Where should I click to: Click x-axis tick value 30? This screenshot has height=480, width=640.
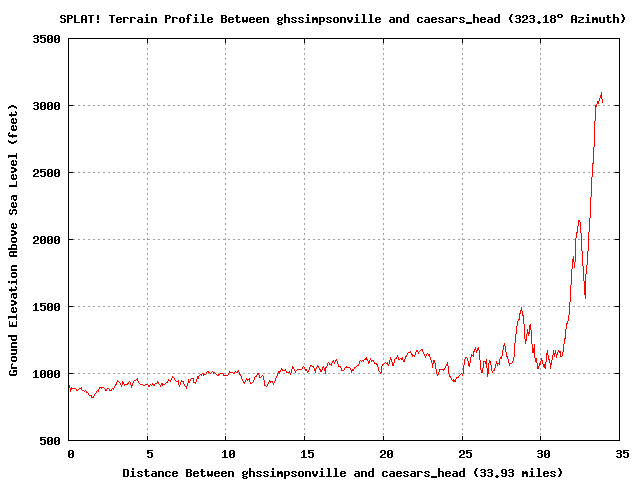tap(543, 454)
